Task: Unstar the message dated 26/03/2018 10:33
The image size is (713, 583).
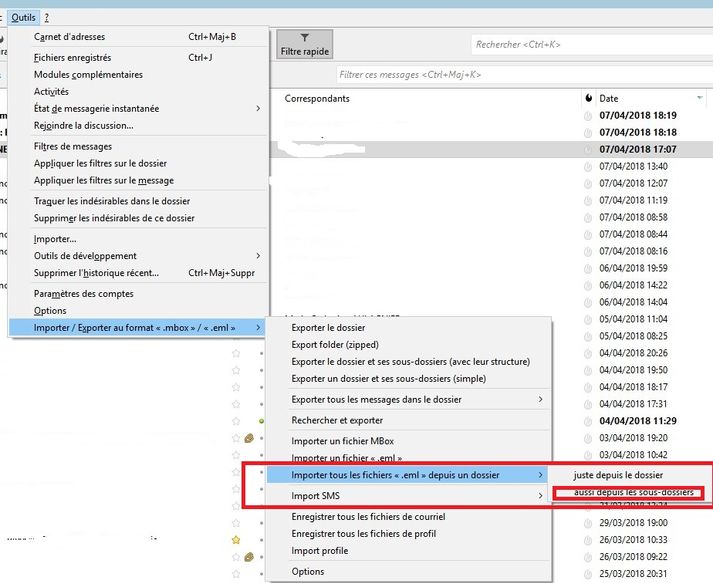Action: pos(236,540)
